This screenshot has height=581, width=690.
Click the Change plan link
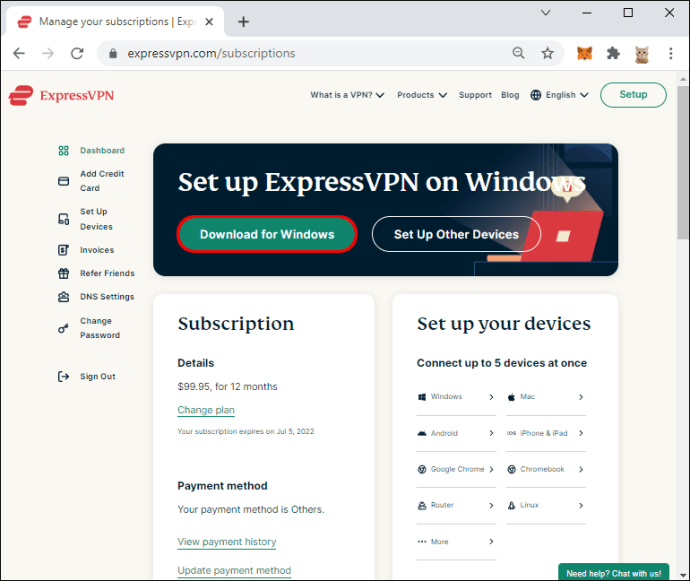click(206, 410)
